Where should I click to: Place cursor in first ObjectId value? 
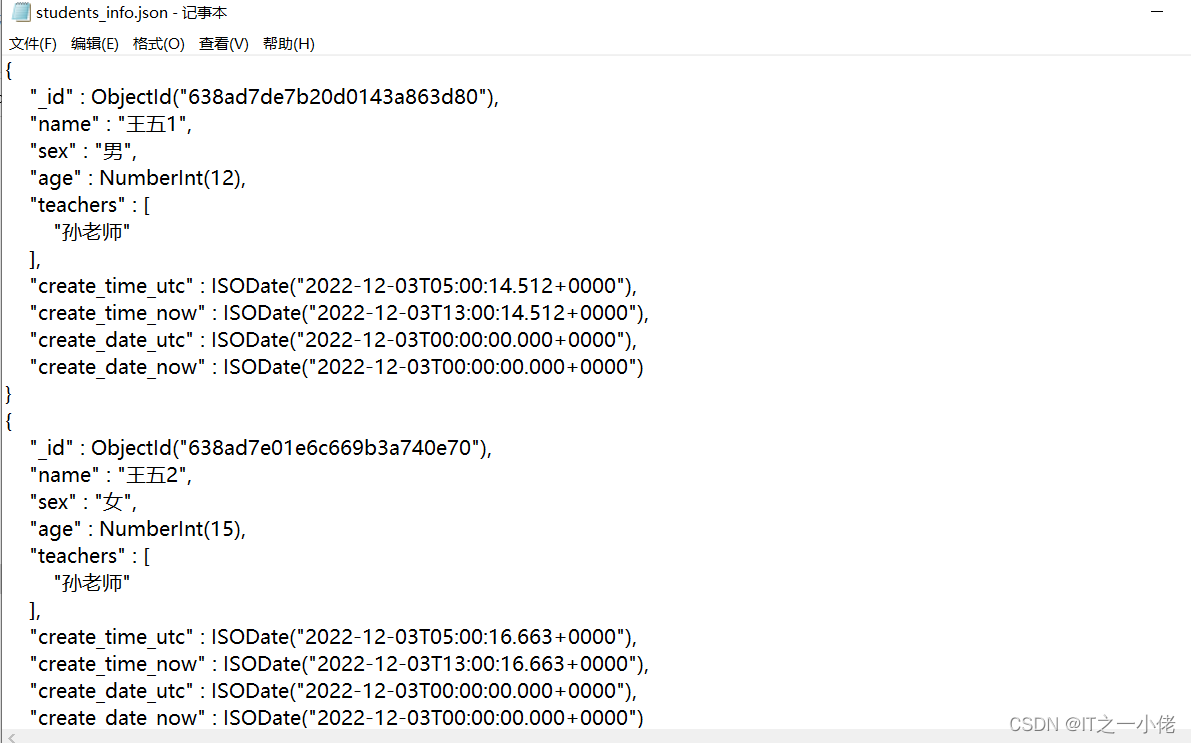coord(333,97)
